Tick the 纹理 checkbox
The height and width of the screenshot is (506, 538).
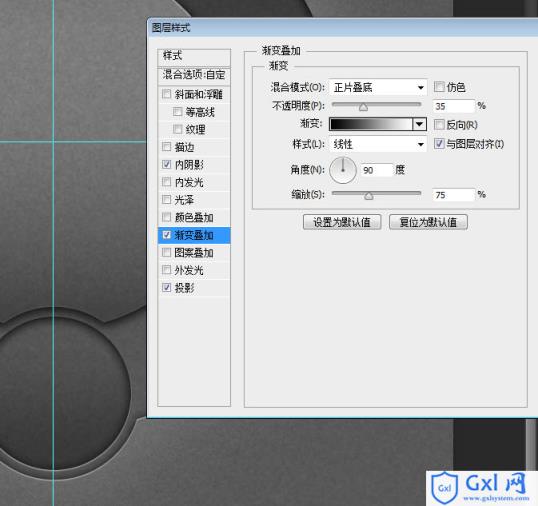177,129
